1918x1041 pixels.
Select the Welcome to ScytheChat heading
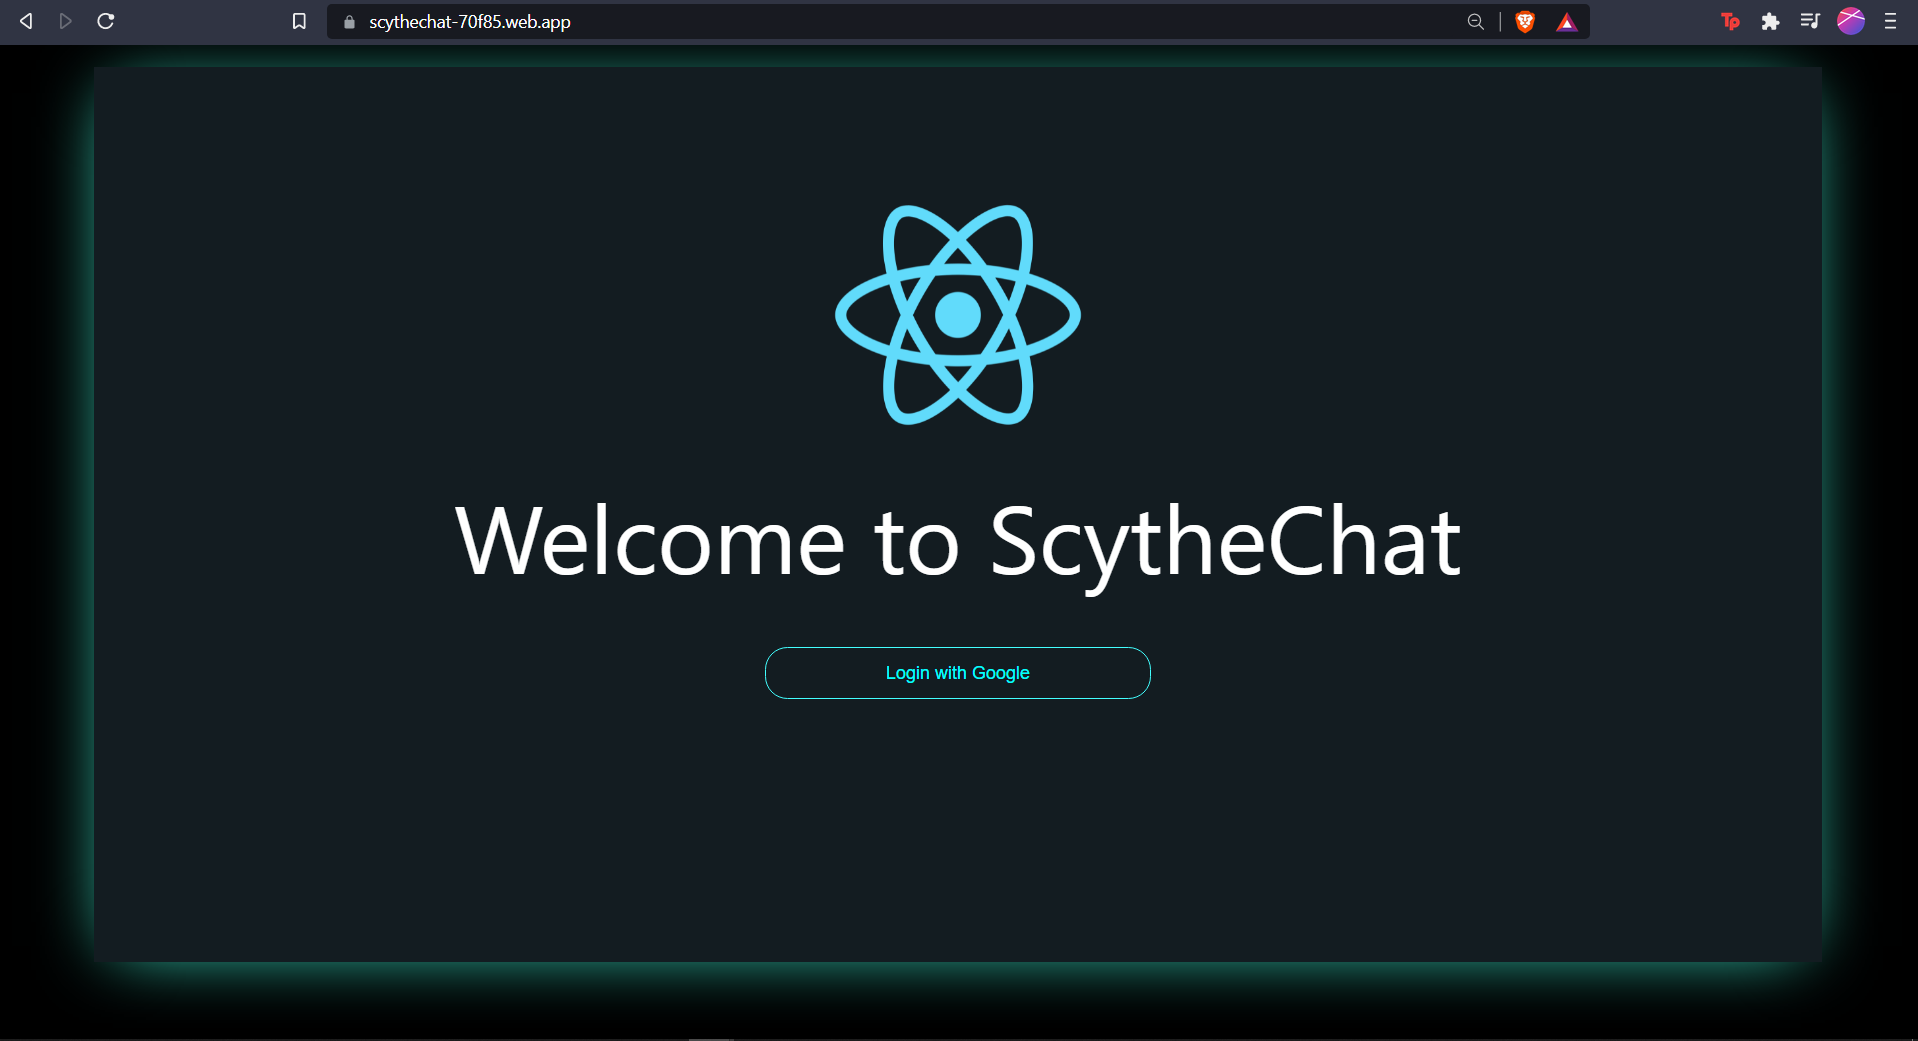pyautogui.click(x=957, y=541)
